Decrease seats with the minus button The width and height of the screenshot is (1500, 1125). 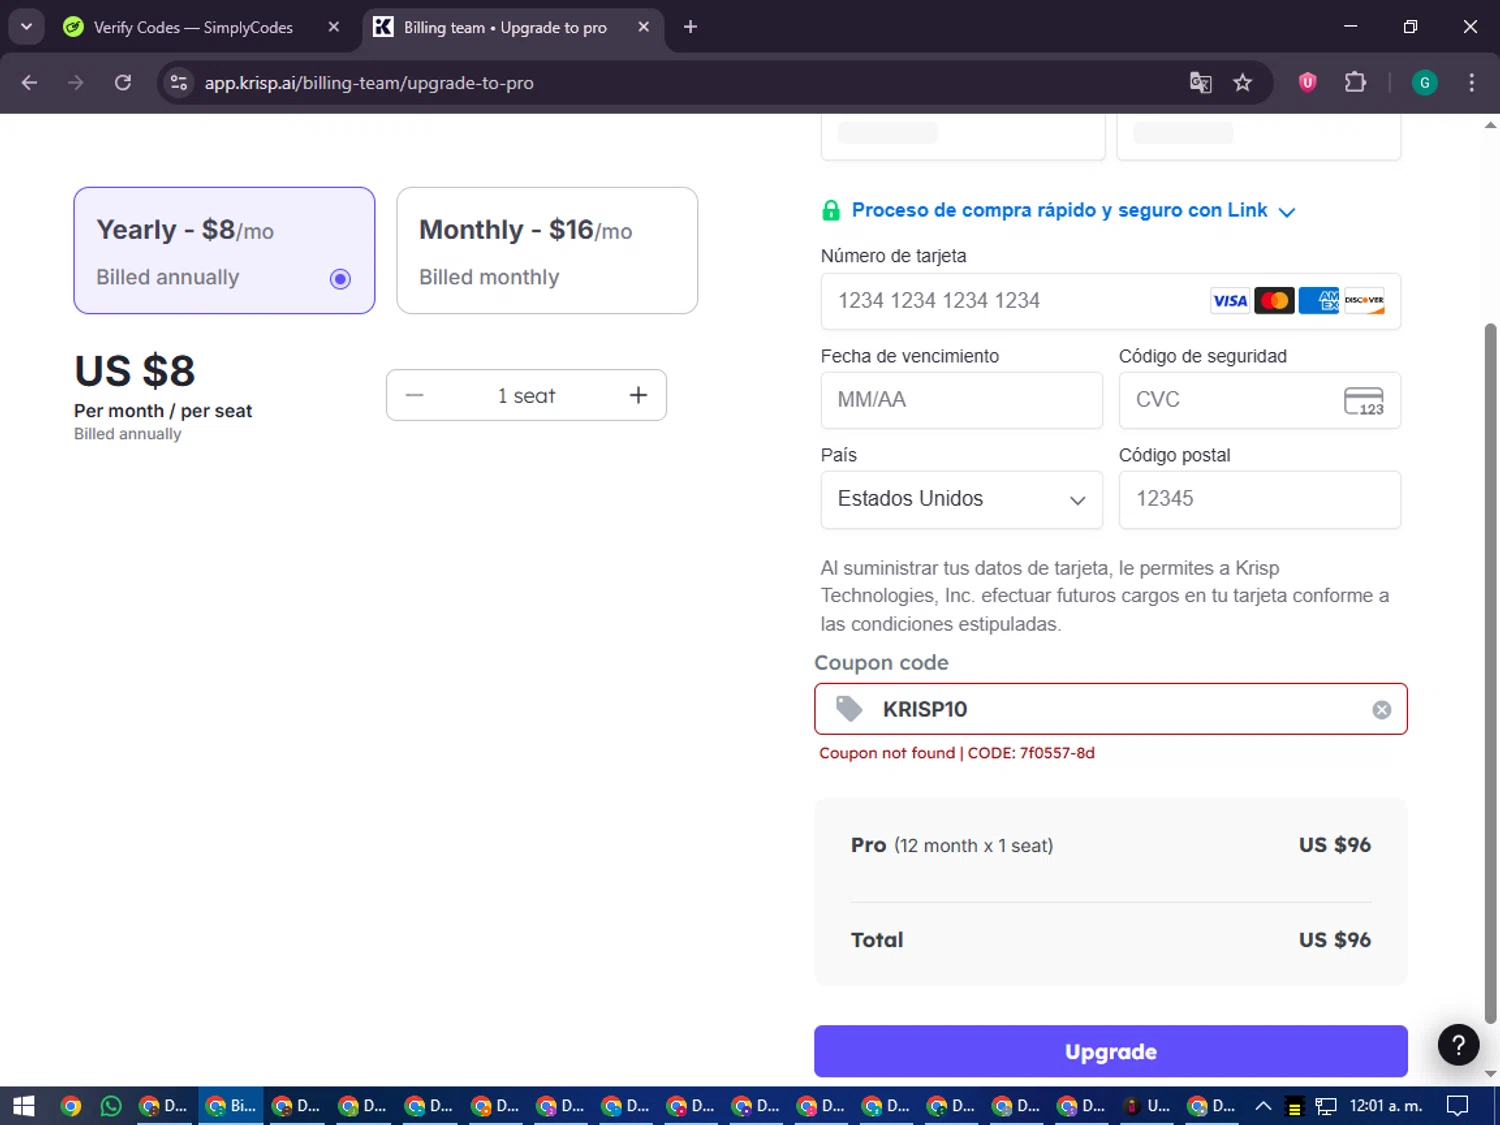pyautogui.click(x=415, y=396)
